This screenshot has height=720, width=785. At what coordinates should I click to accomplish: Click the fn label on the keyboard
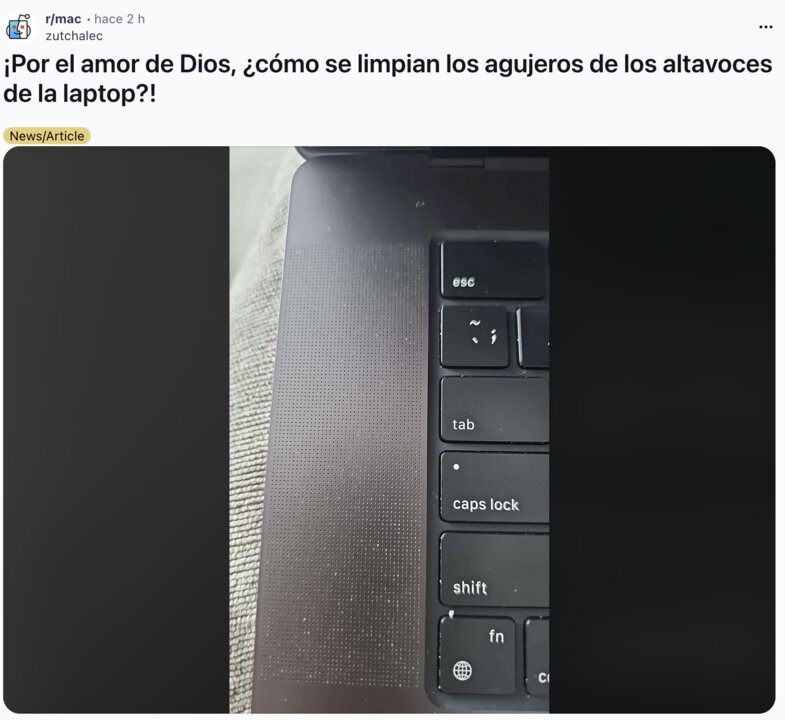tap(496, 636)
